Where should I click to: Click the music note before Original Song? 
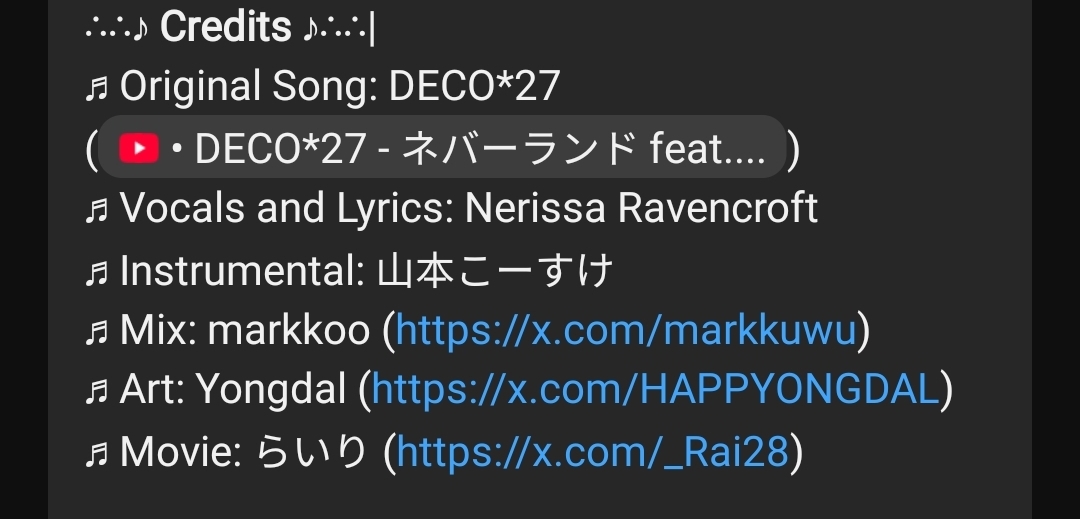click(97, 88)
